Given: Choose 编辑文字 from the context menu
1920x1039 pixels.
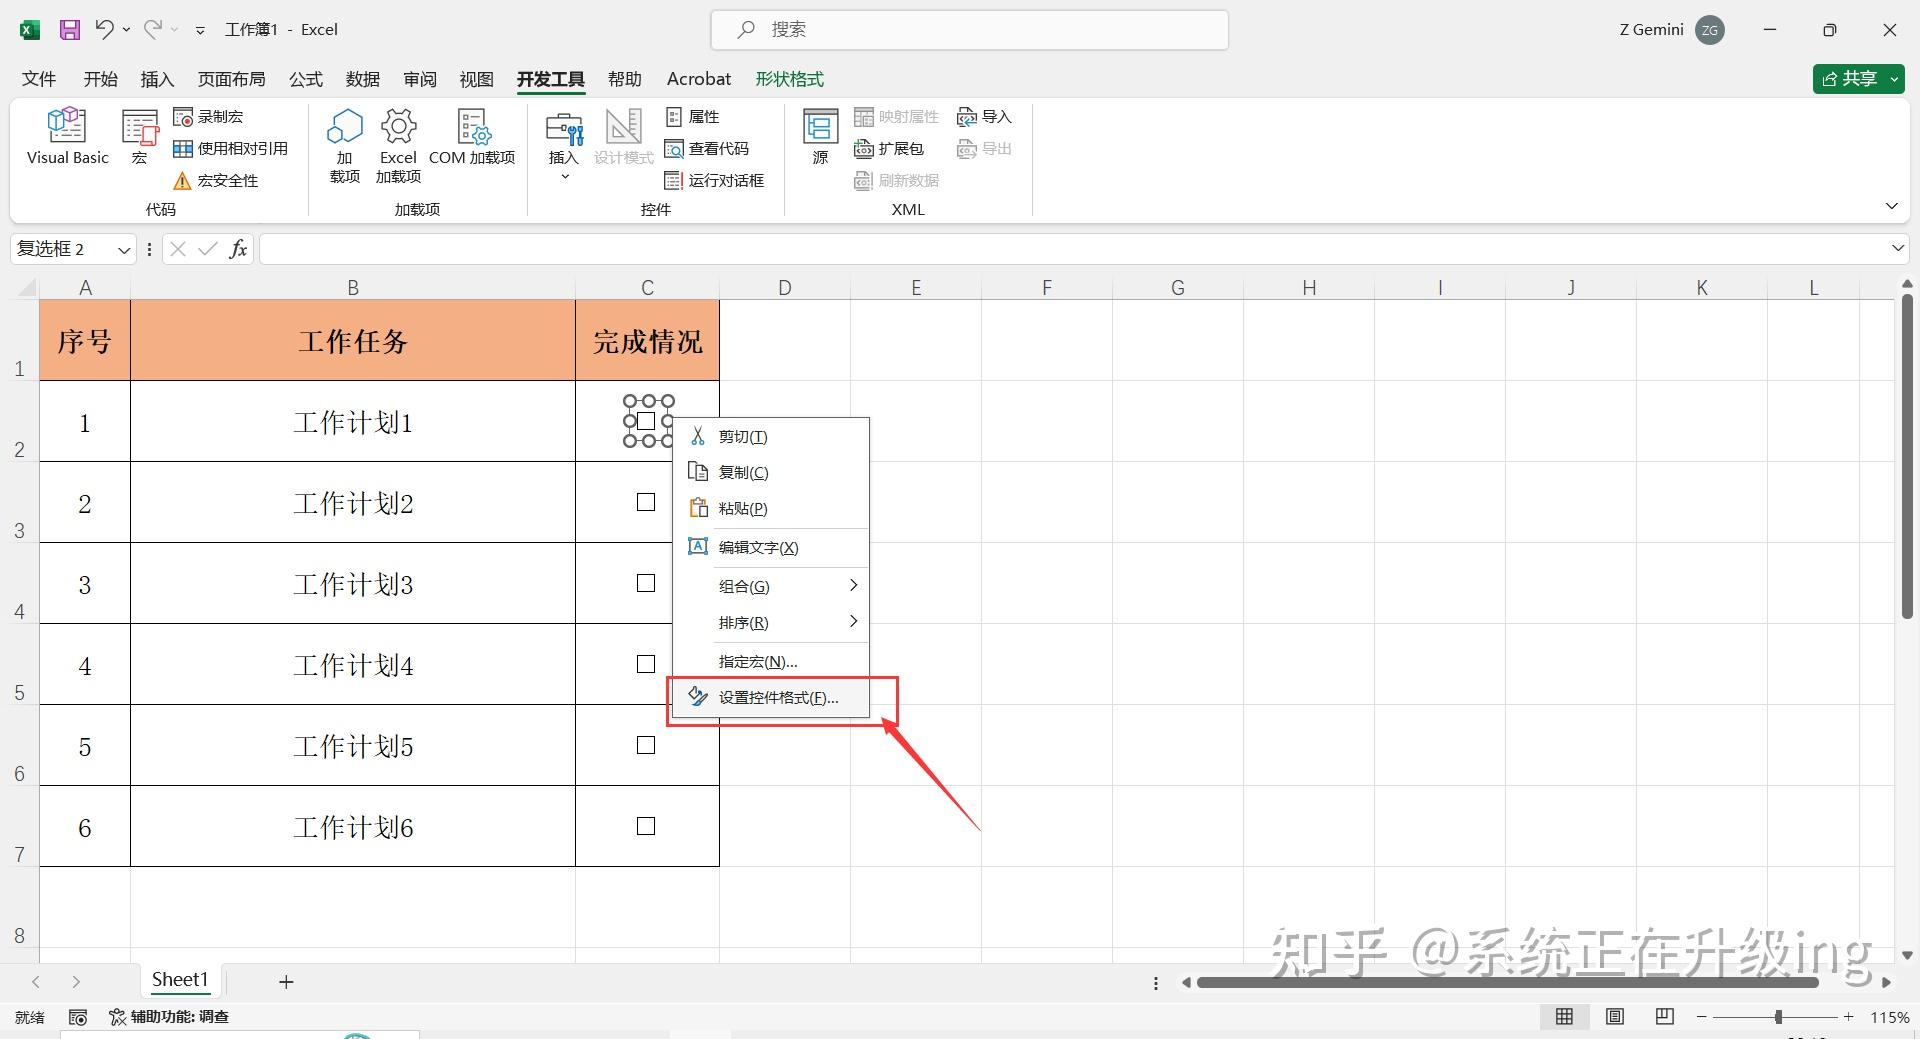Looking at the screenshot, I should pos(770,547).
